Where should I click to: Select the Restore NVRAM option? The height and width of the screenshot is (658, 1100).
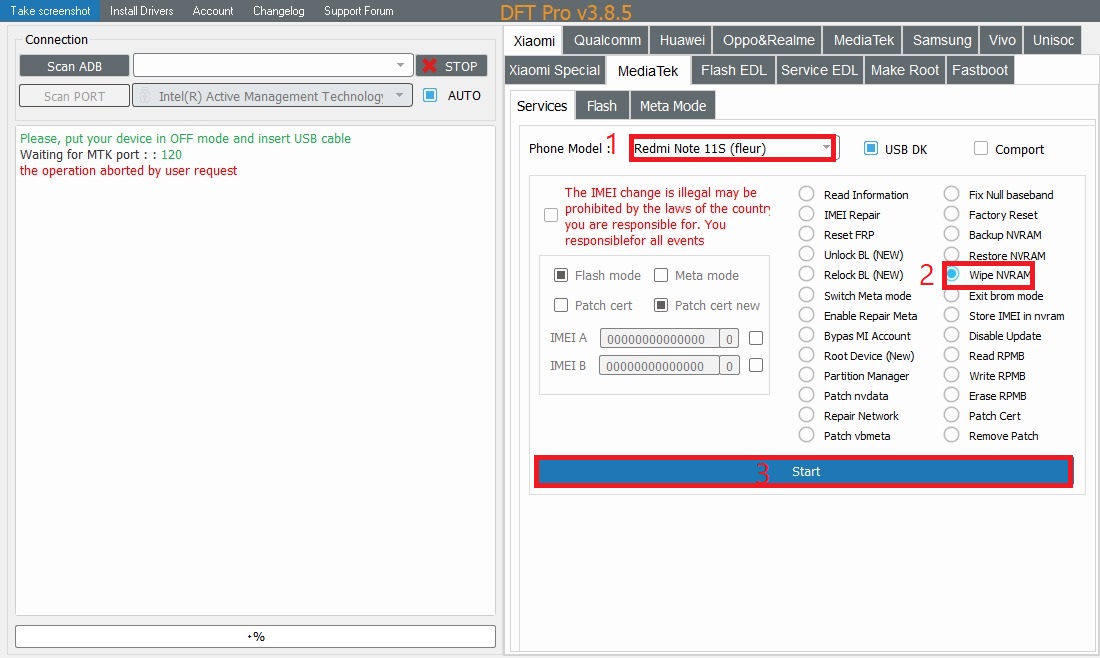tap(951, 254)
